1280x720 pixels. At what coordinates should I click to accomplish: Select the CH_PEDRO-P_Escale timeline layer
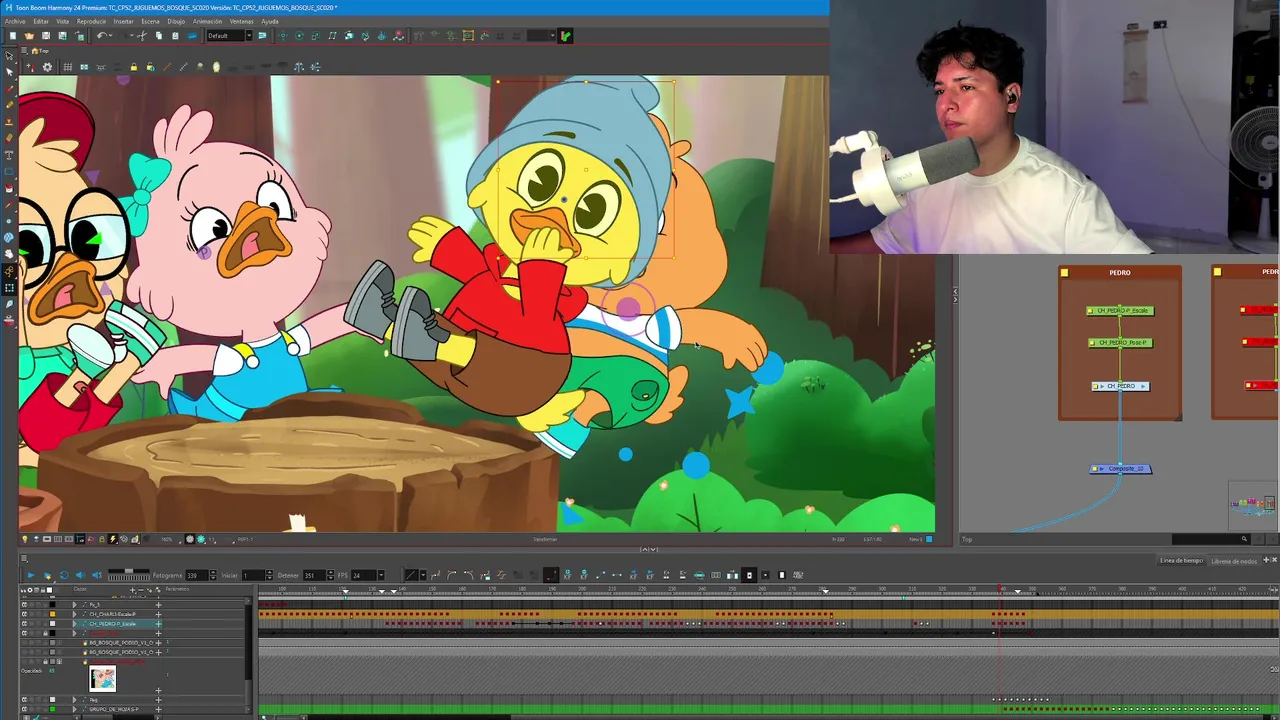(113, 624)
